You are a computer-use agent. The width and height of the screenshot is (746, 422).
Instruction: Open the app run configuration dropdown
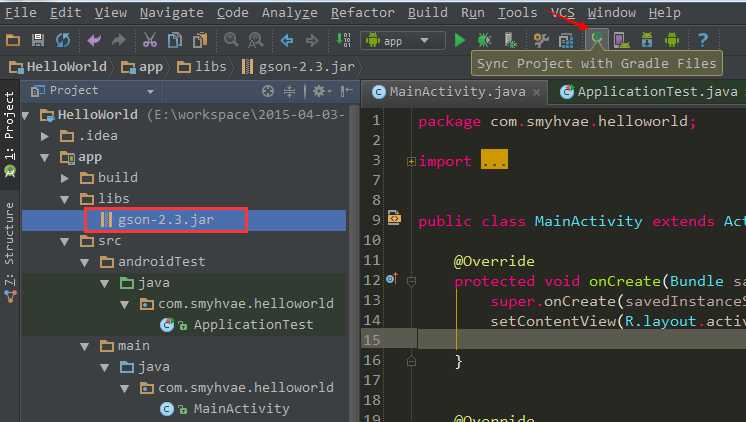click(x=403, y=41)
